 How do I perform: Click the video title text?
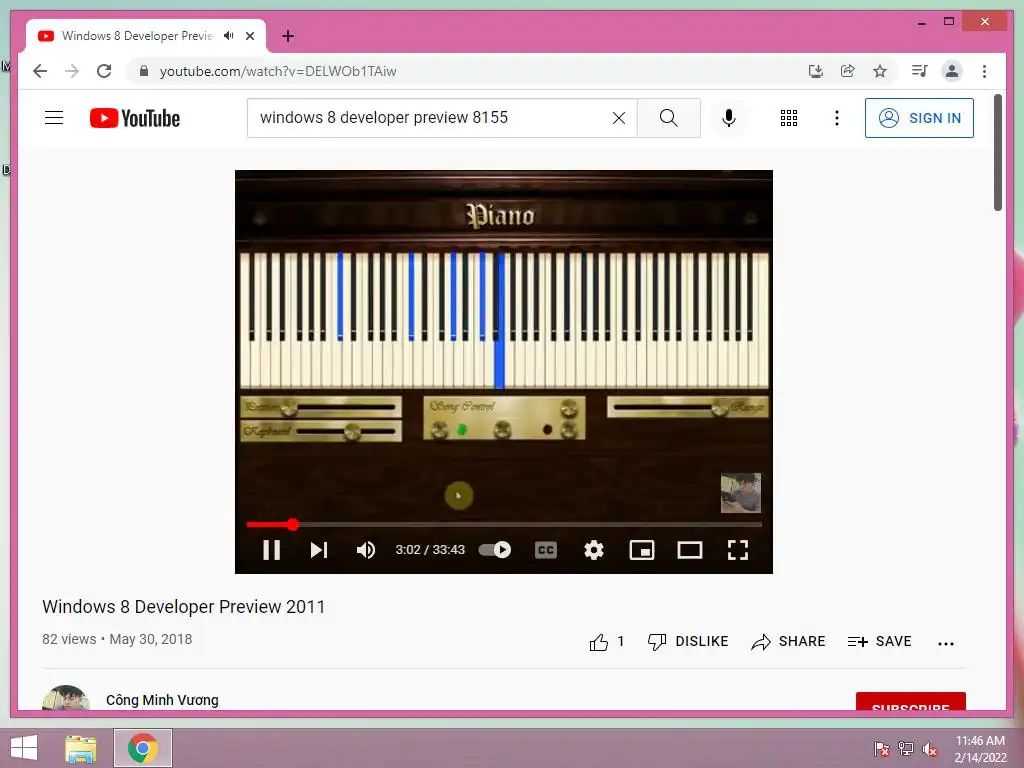click(x=184, y=607)
